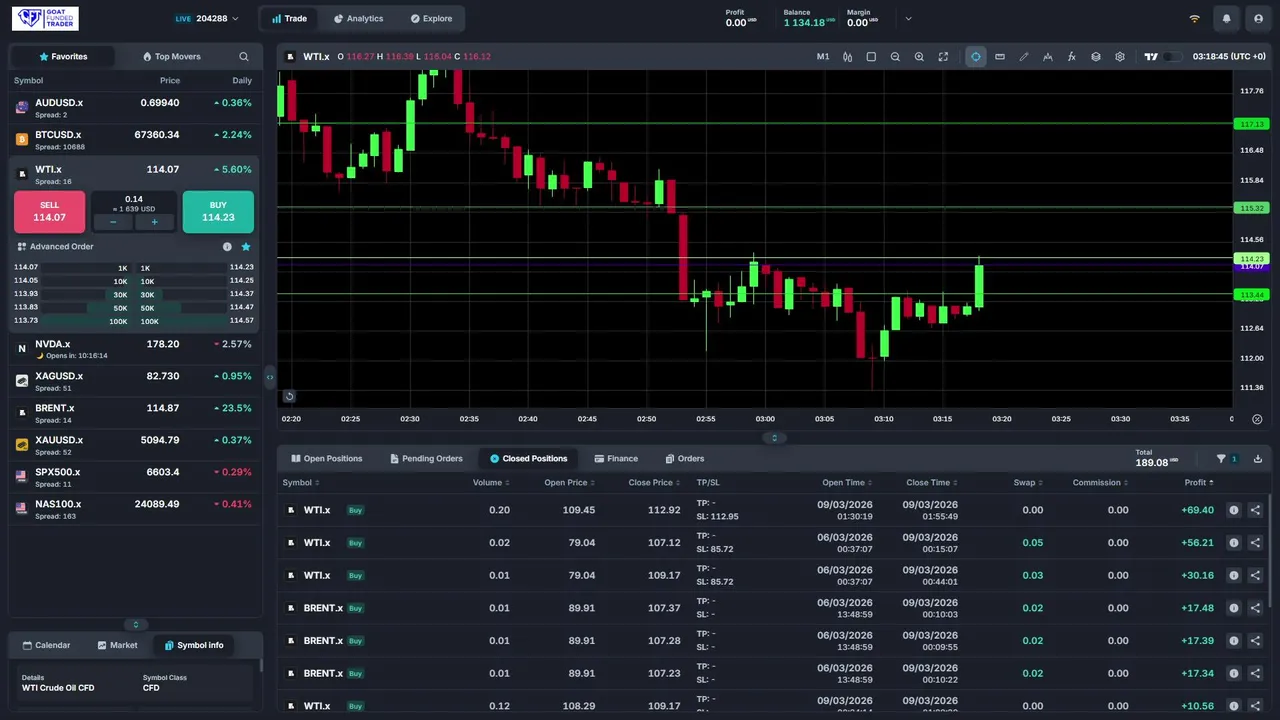This screenshot has width=1280, height=720.
Task: Click the info icon beside Advanced Order
Action: click(227, 247)
